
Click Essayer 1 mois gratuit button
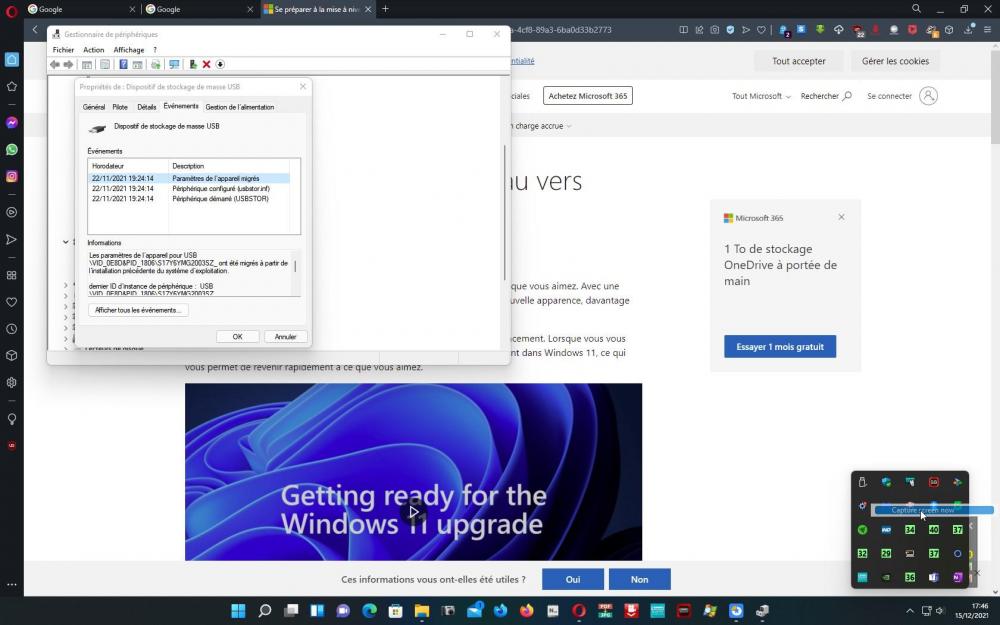tap(780, 347)
